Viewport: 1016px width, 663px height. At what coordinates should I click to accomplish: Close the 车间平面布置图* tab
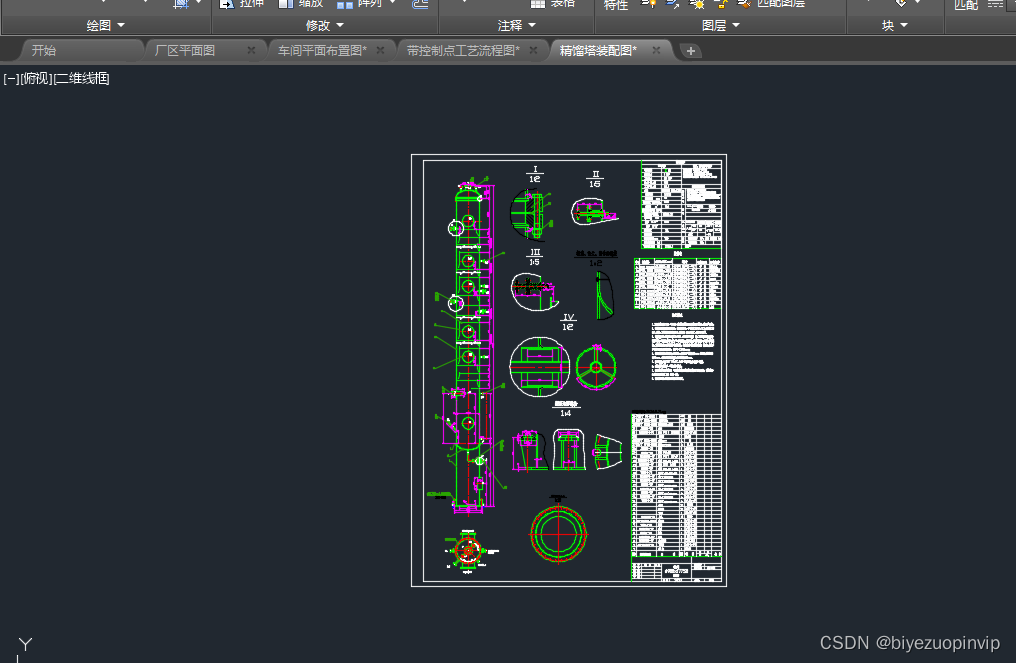tap(380, 51)
